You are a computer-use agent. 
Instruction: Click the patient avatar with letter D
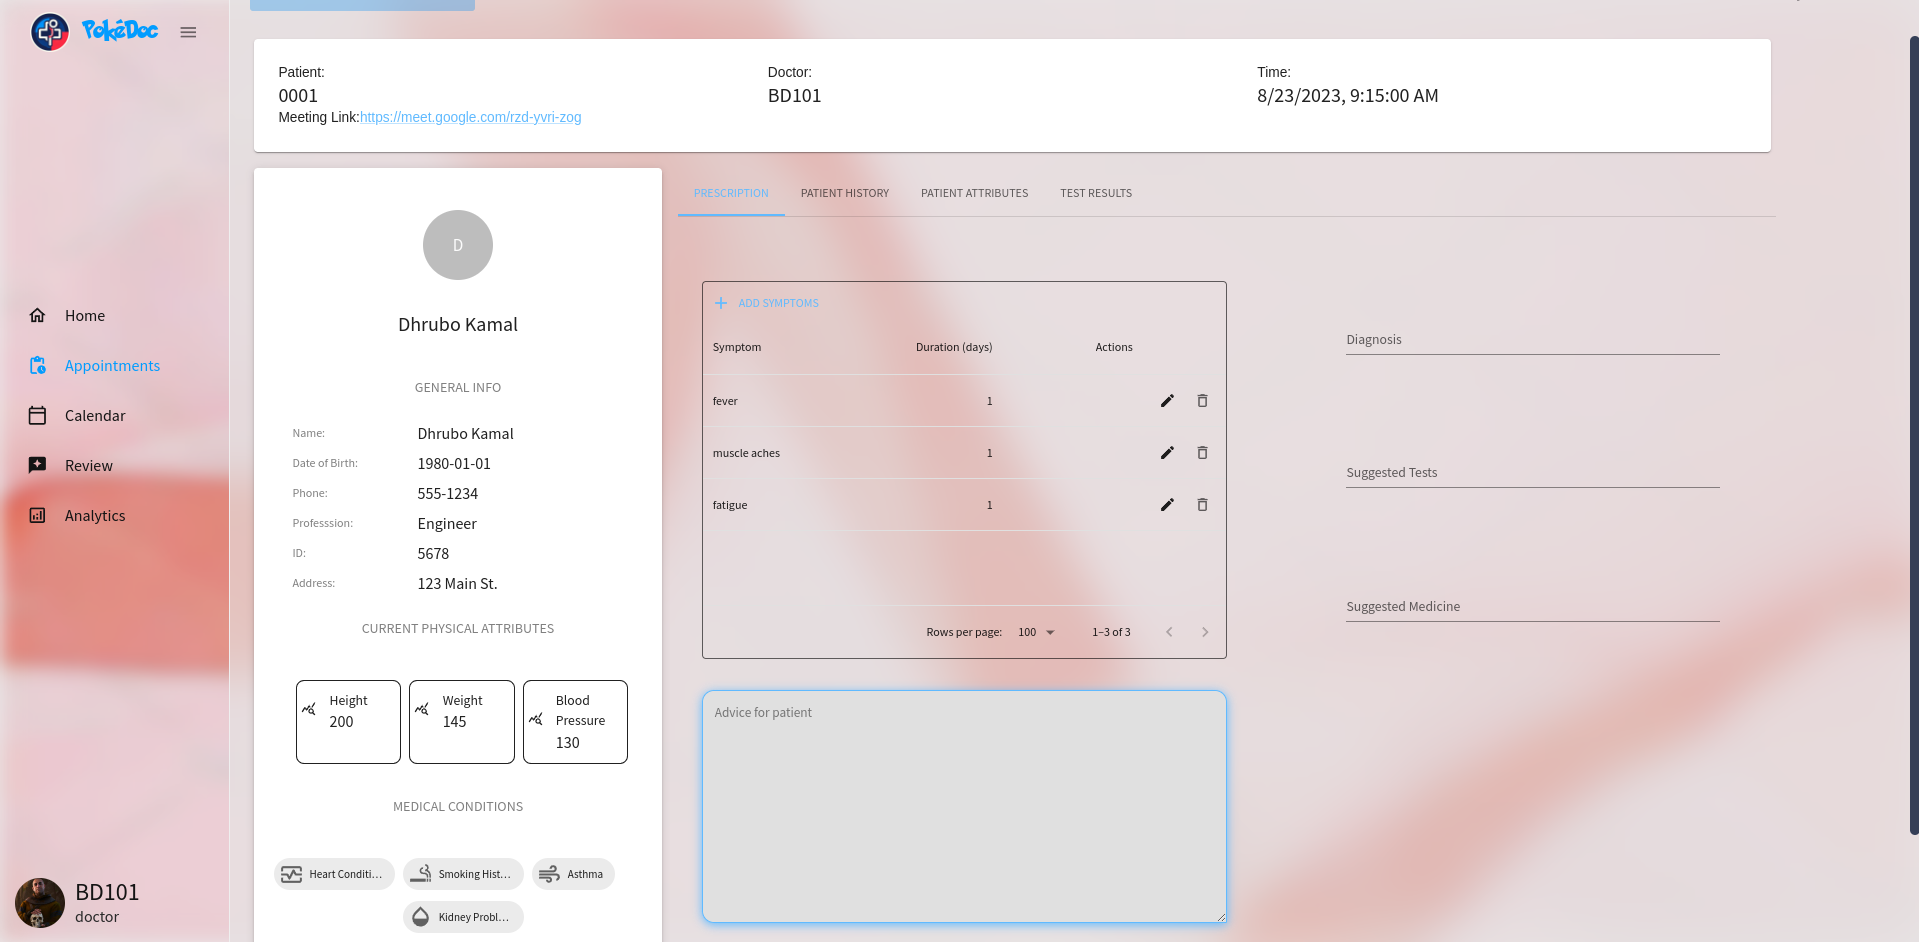(x=458, y=245)
